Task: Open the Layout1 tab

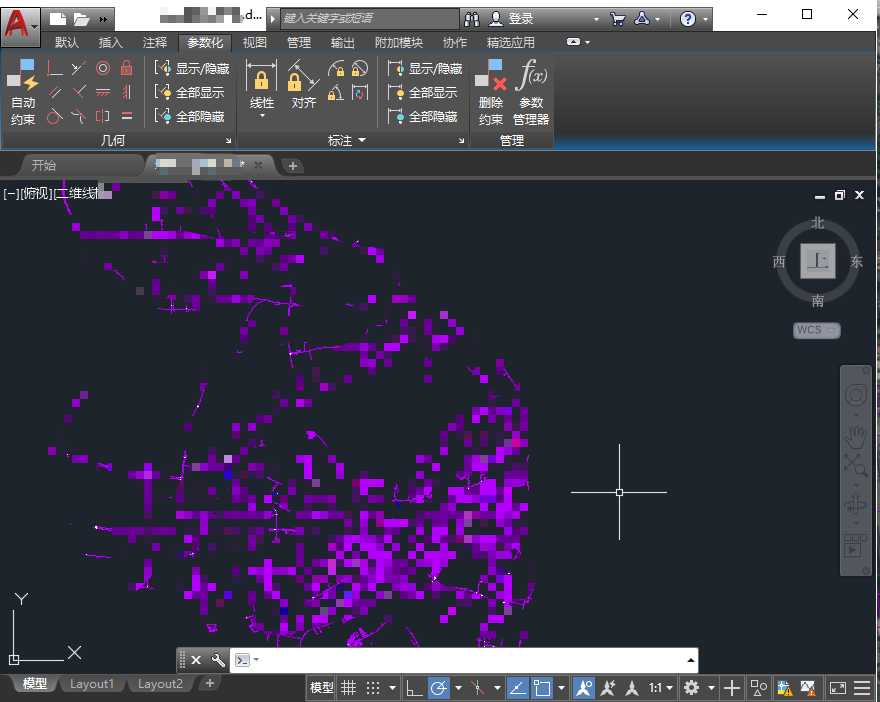Action: pos(92,684)
